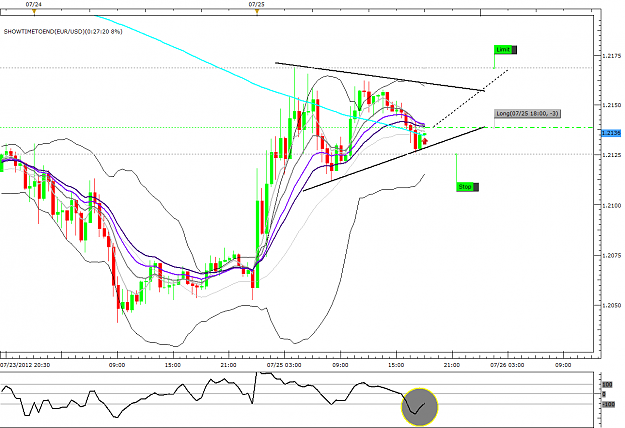
Task: Click the oscillator 0 level label
Action: 604,395
